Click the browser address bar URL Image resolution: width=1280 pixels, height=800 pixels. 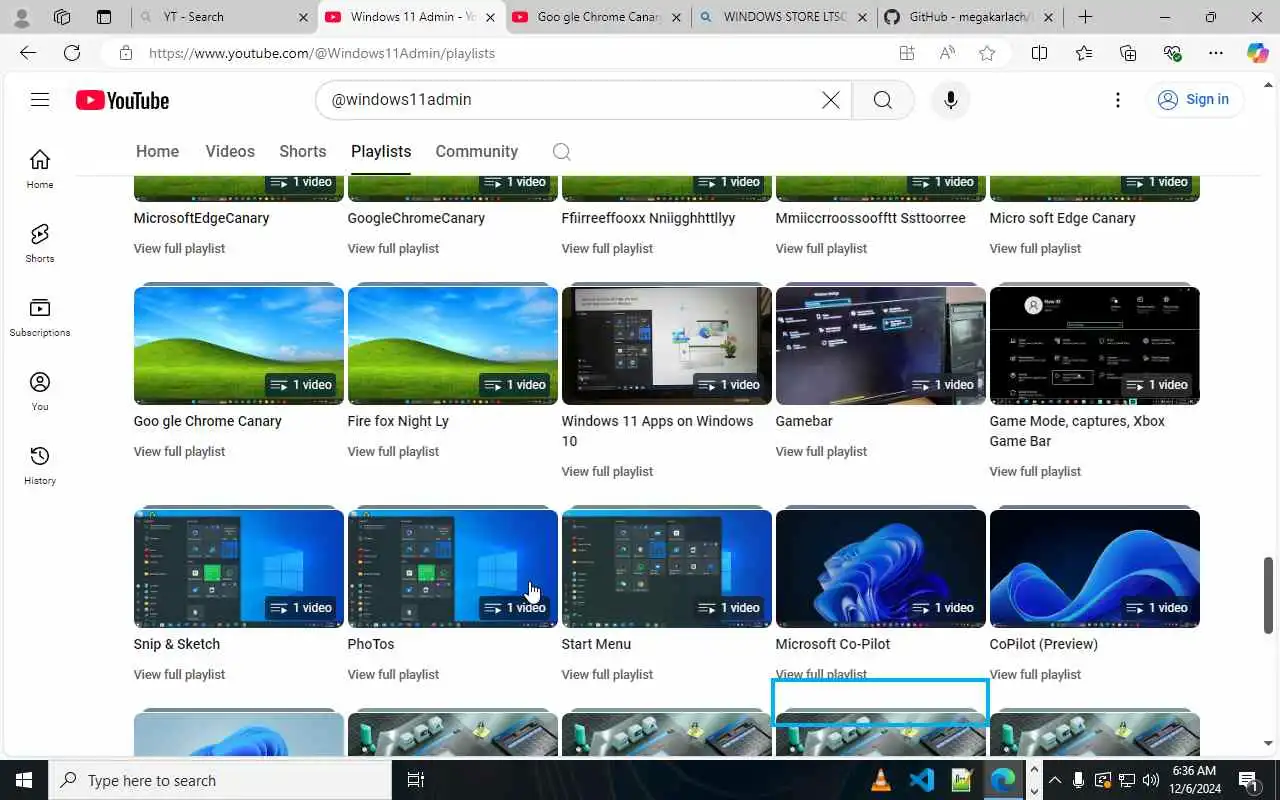pos(322,53)
